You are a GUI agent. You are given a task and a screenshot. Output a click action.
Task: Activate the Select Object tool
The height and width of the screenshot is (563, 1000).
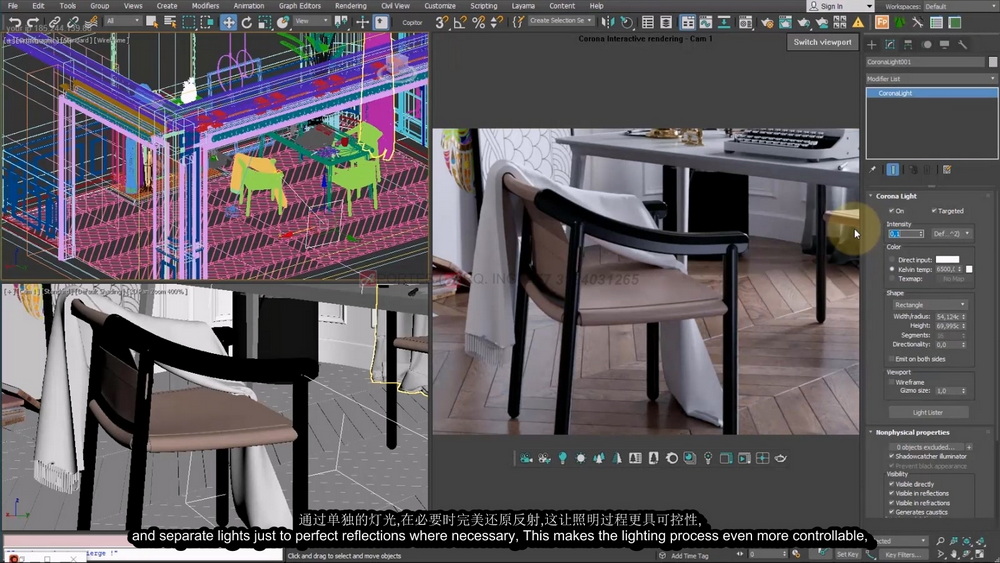pos(152,22)
